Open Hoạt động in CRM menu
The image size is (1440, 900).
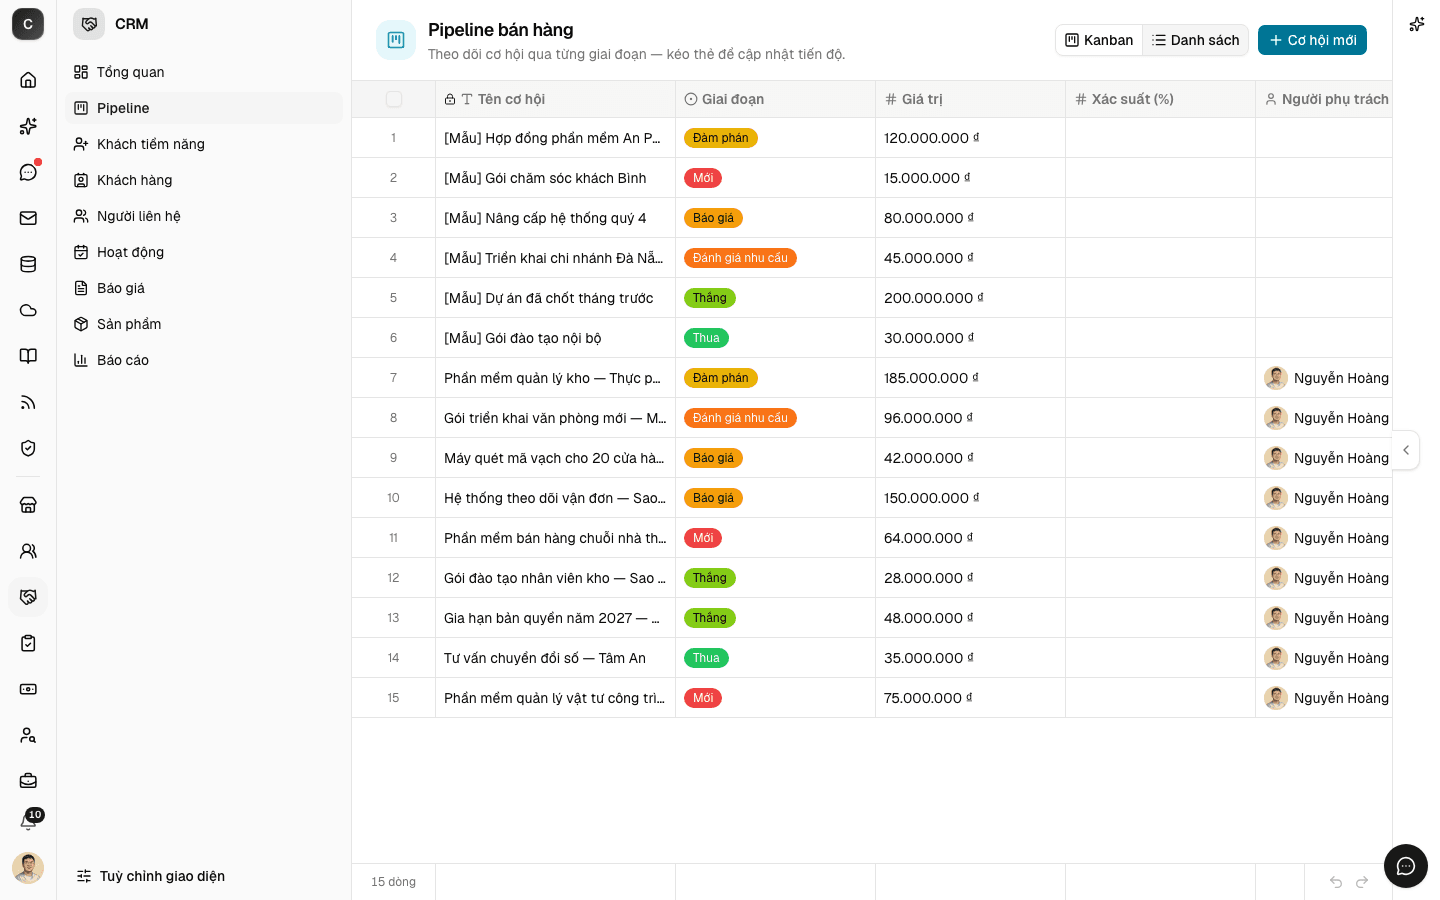point(204,252)
